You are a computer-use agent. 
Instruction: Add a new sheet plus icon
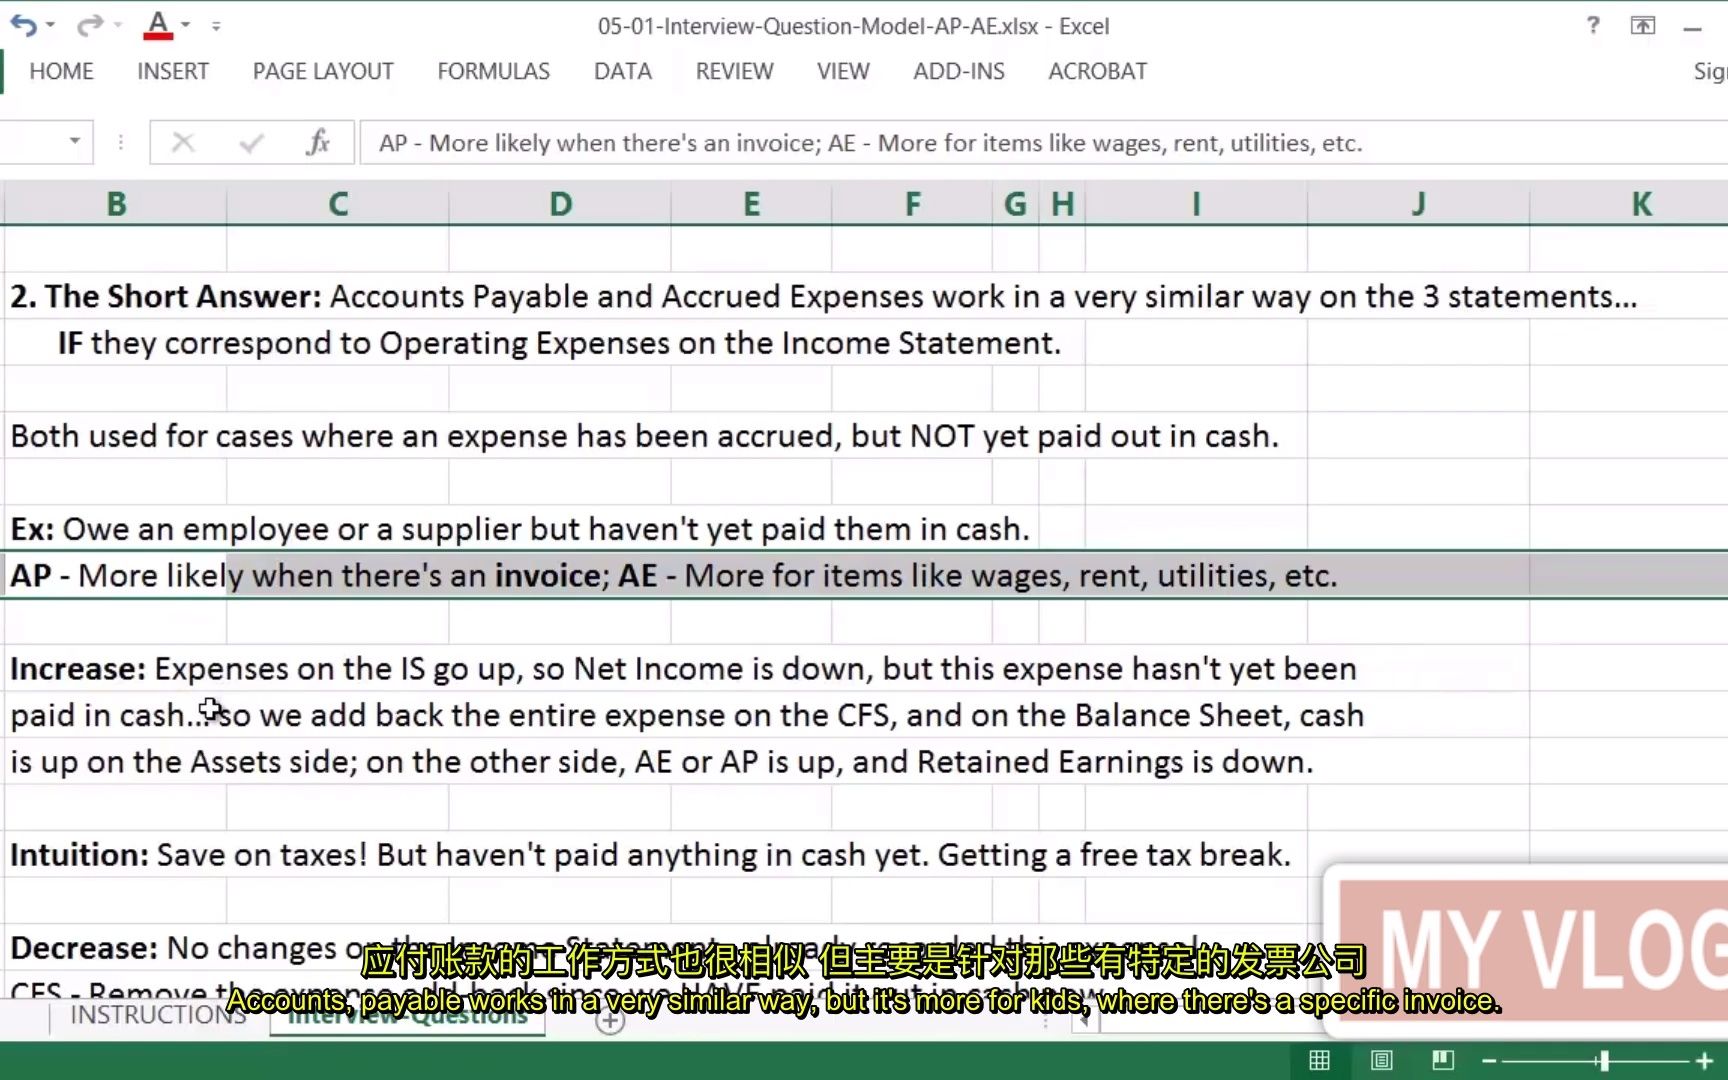610,1021
